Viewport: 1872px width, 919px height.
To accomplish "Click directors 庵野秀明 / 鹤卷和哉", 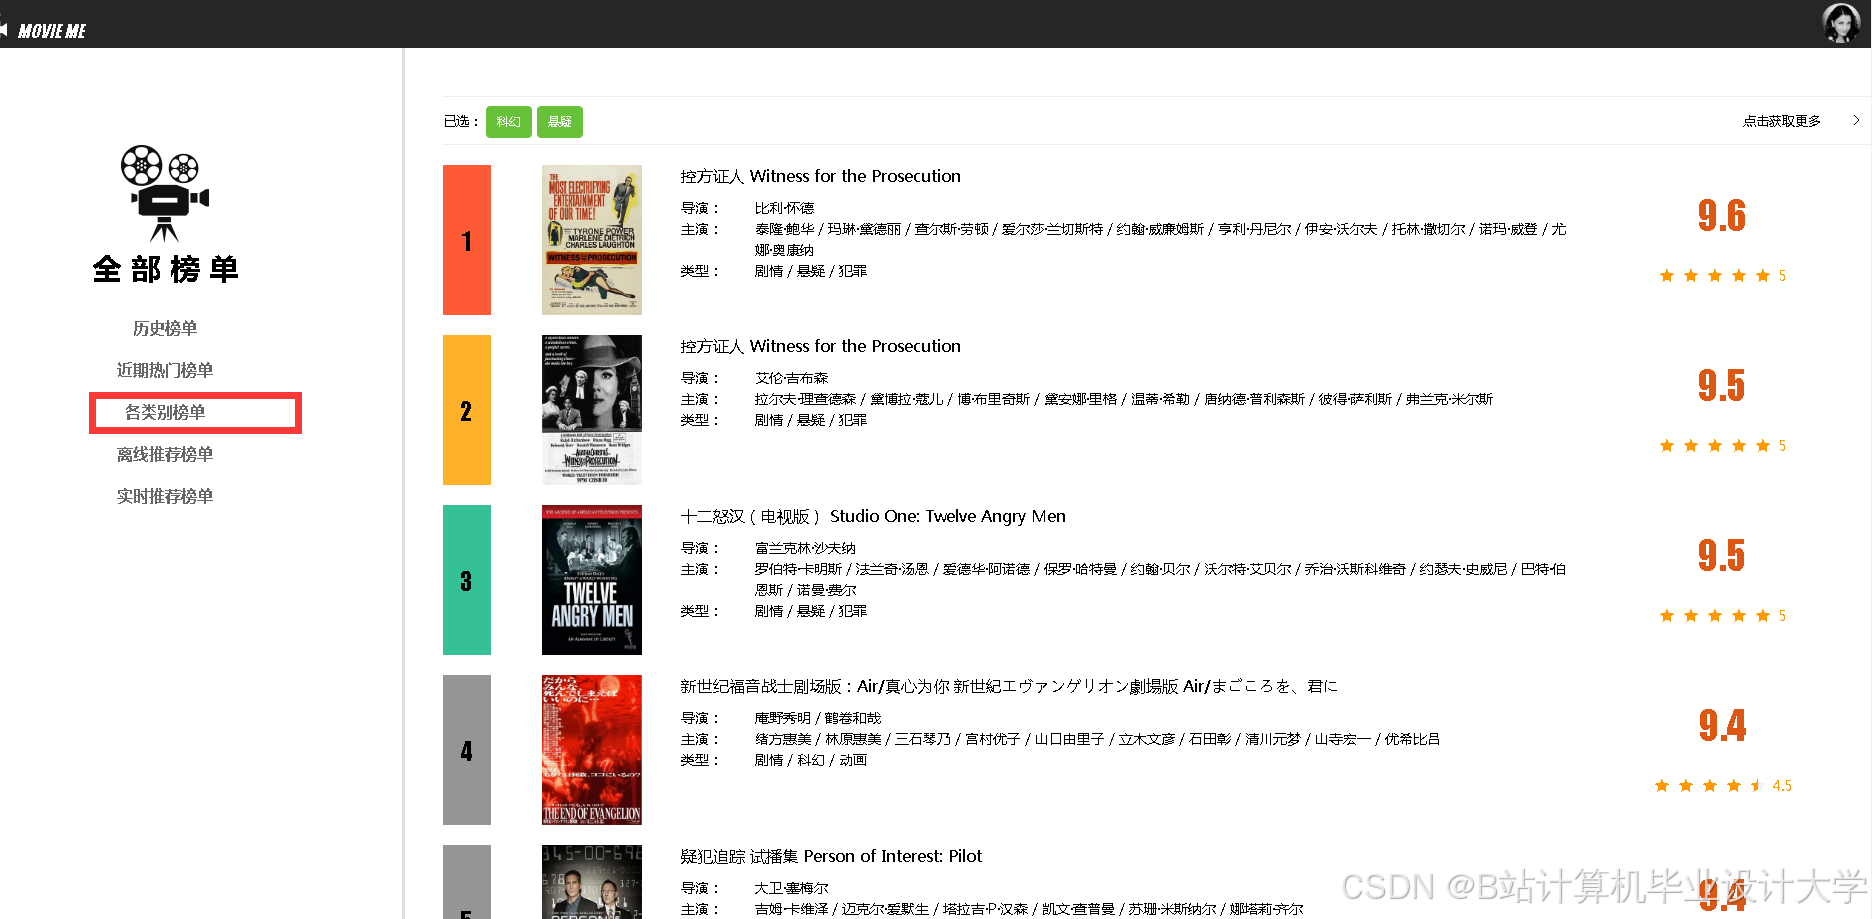I will click(818, 718).
